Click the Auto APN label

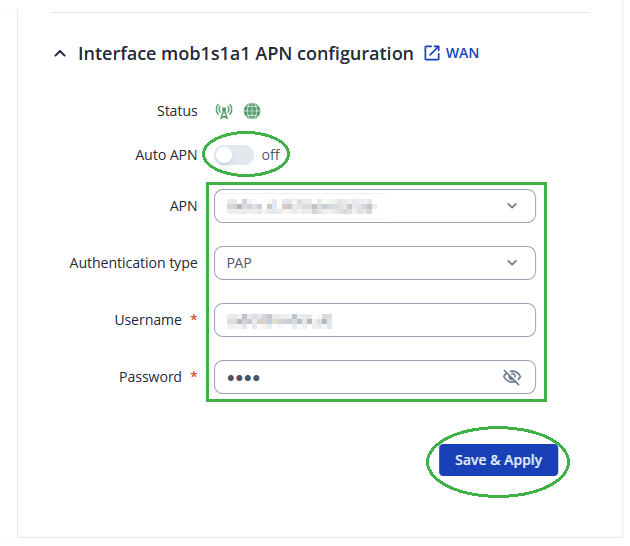[166, 155]
